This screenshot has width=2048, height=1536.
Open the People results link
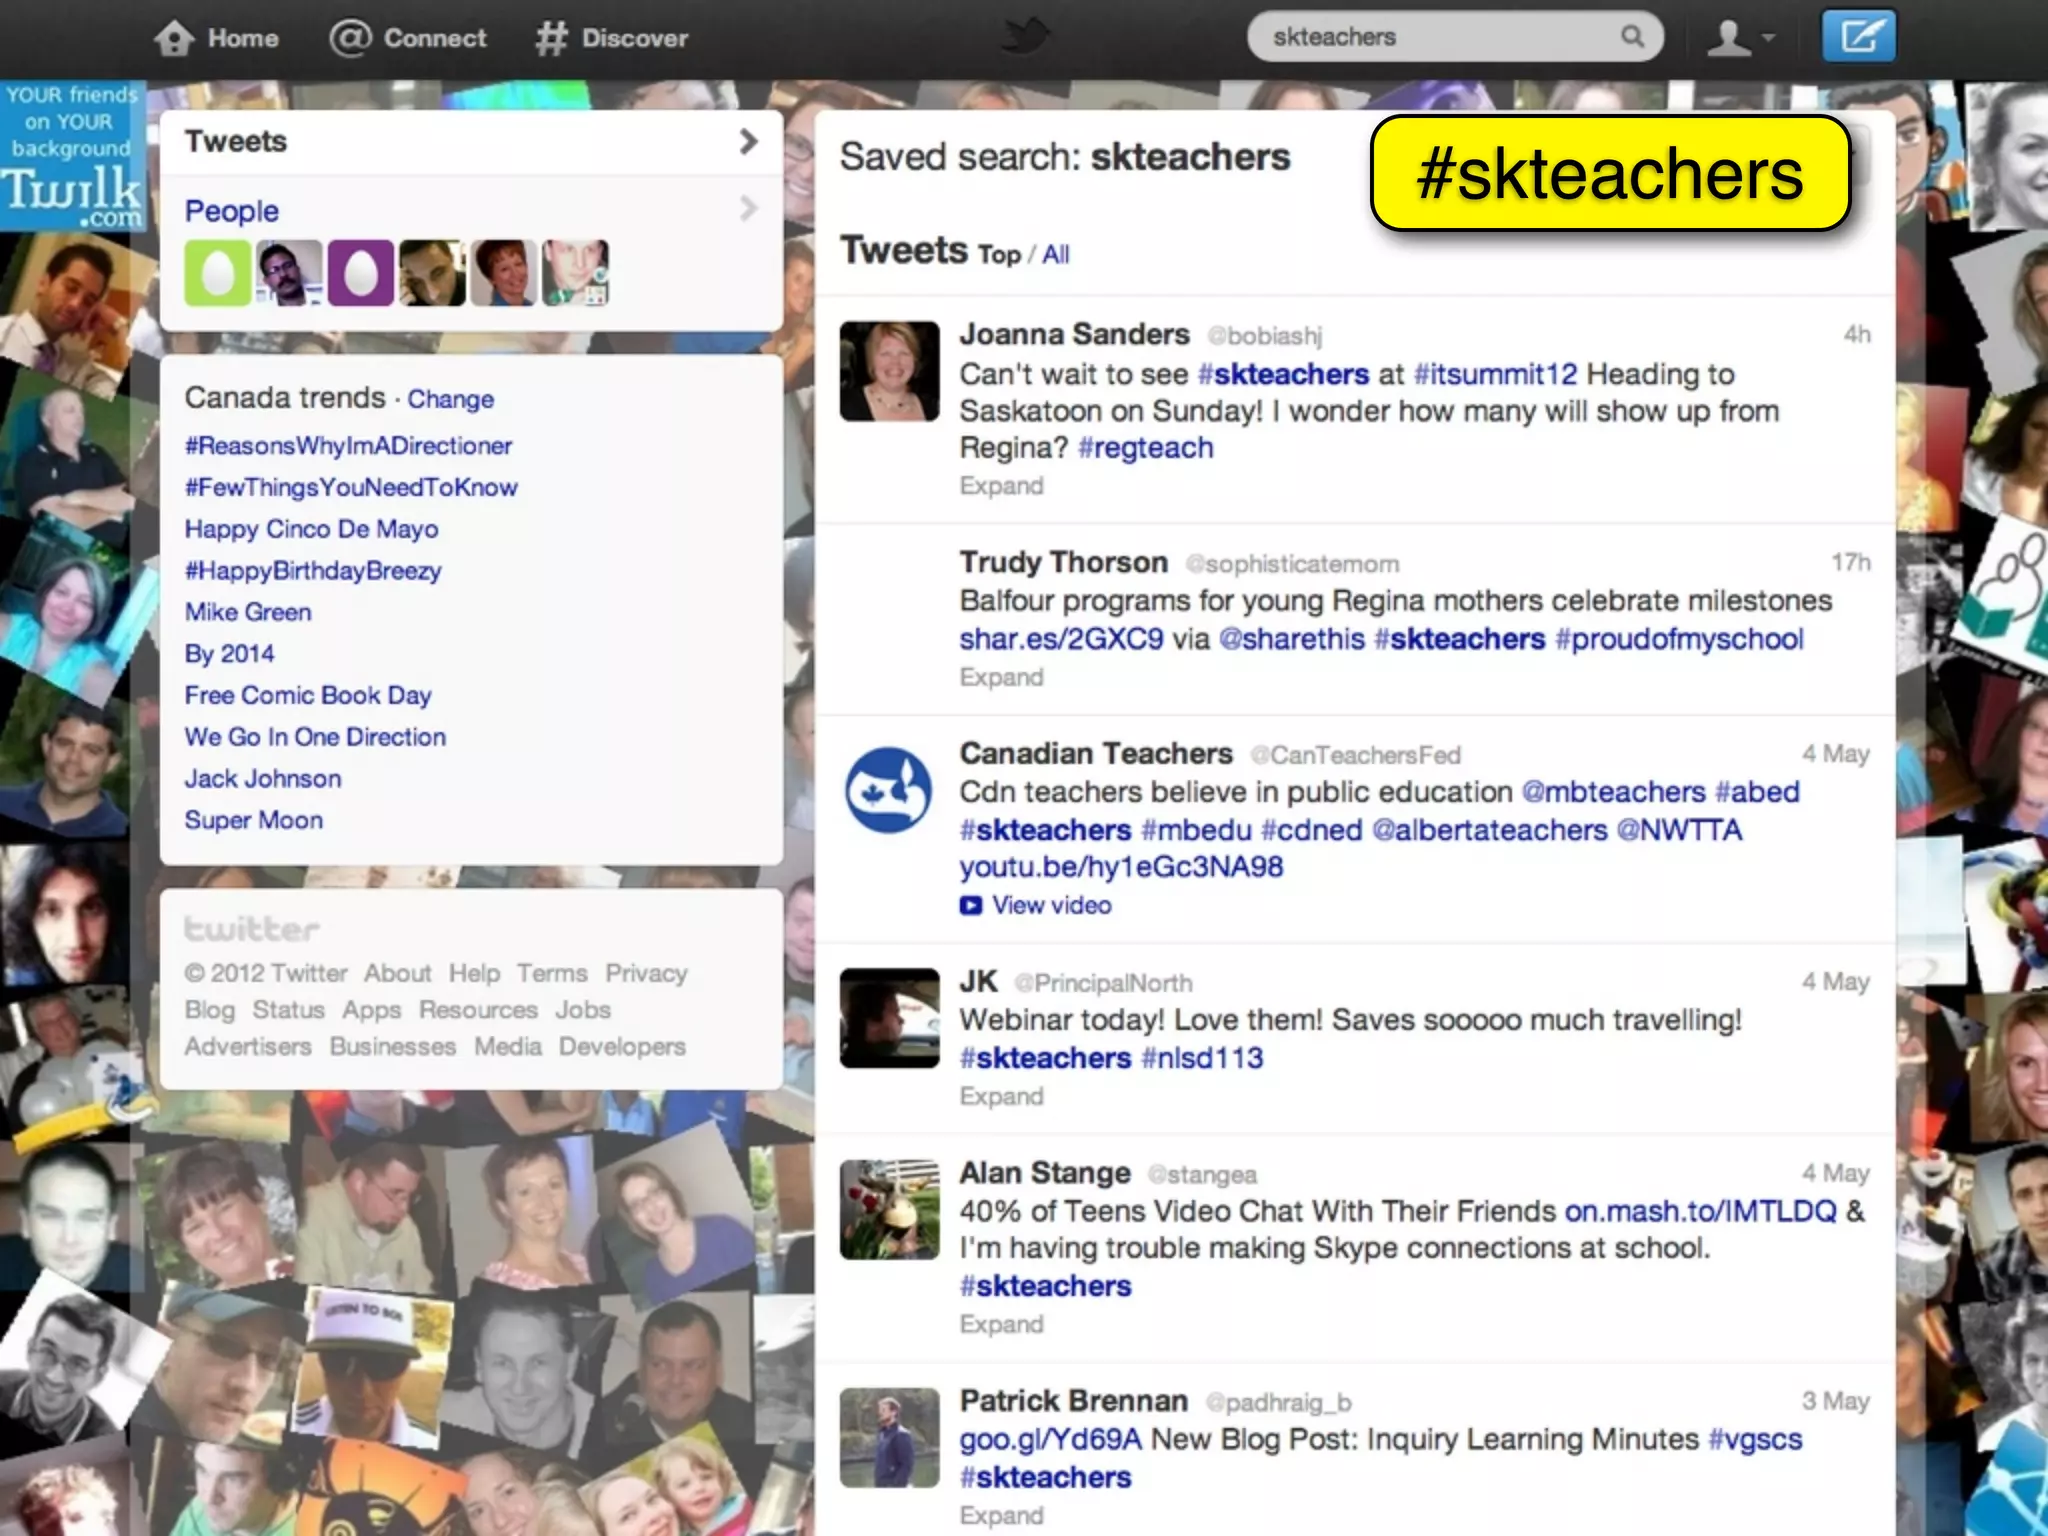(x=232, y=211)
